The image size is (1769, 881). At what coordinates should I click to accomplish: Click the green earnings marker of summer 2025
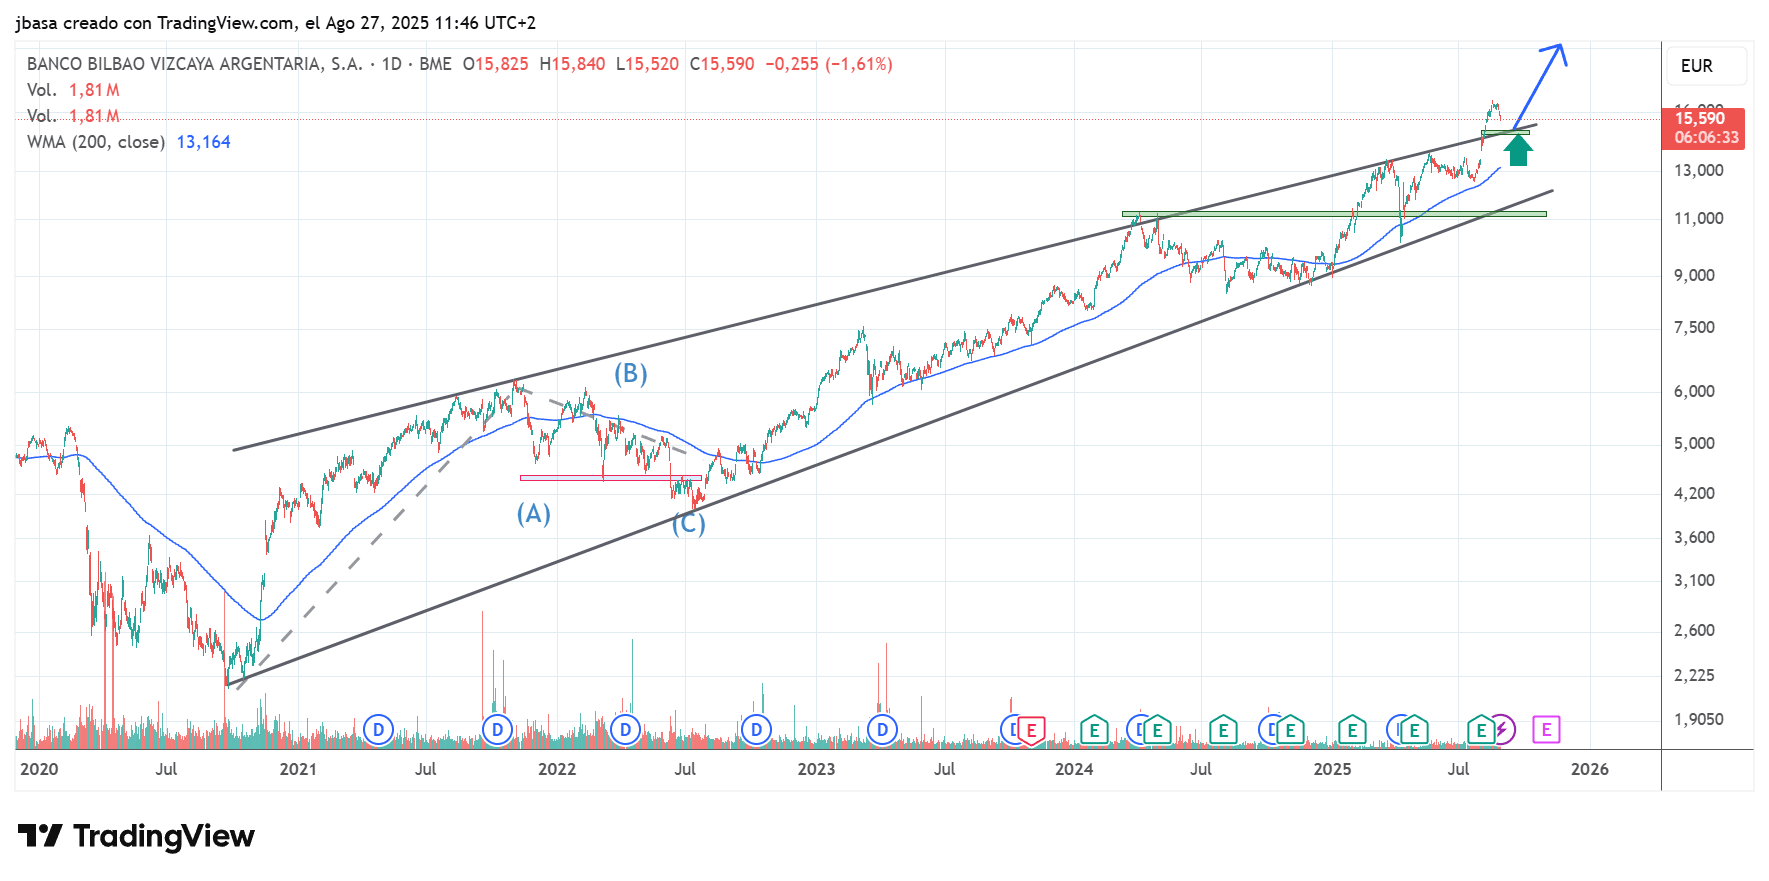tap(1481, 731)
